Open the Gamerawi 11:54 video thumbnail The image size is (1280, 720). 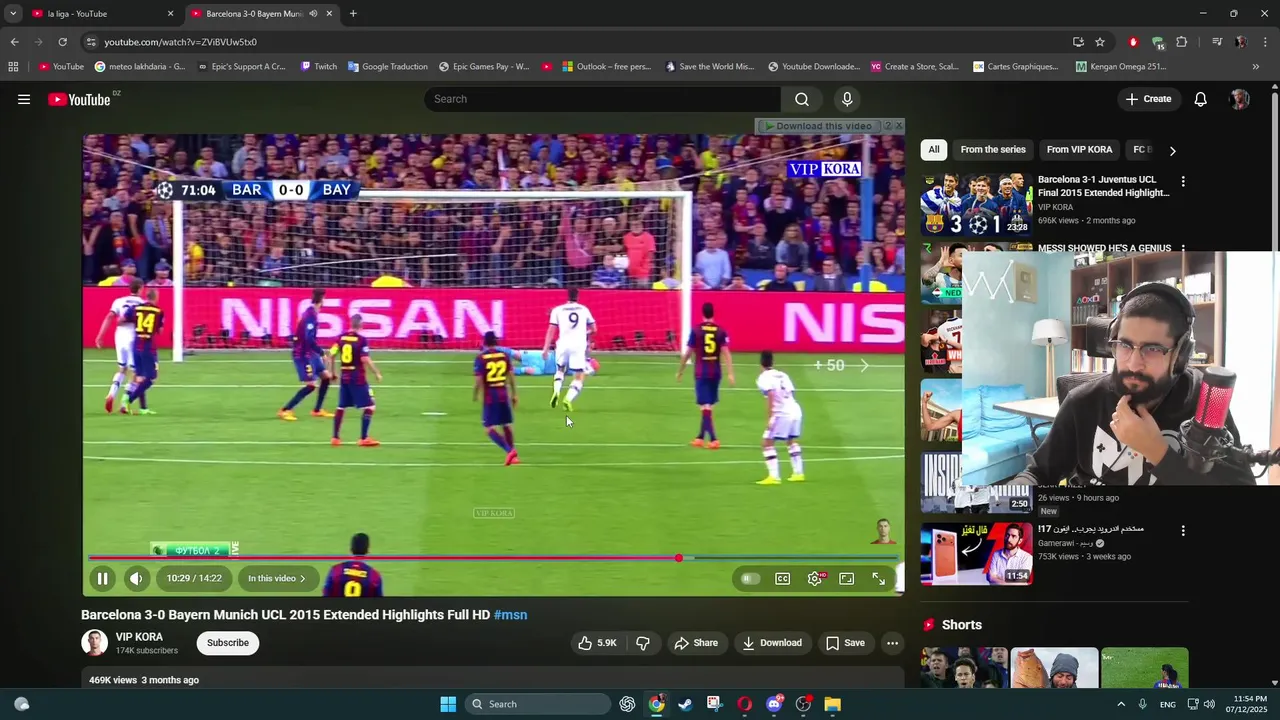pos(976,554)
